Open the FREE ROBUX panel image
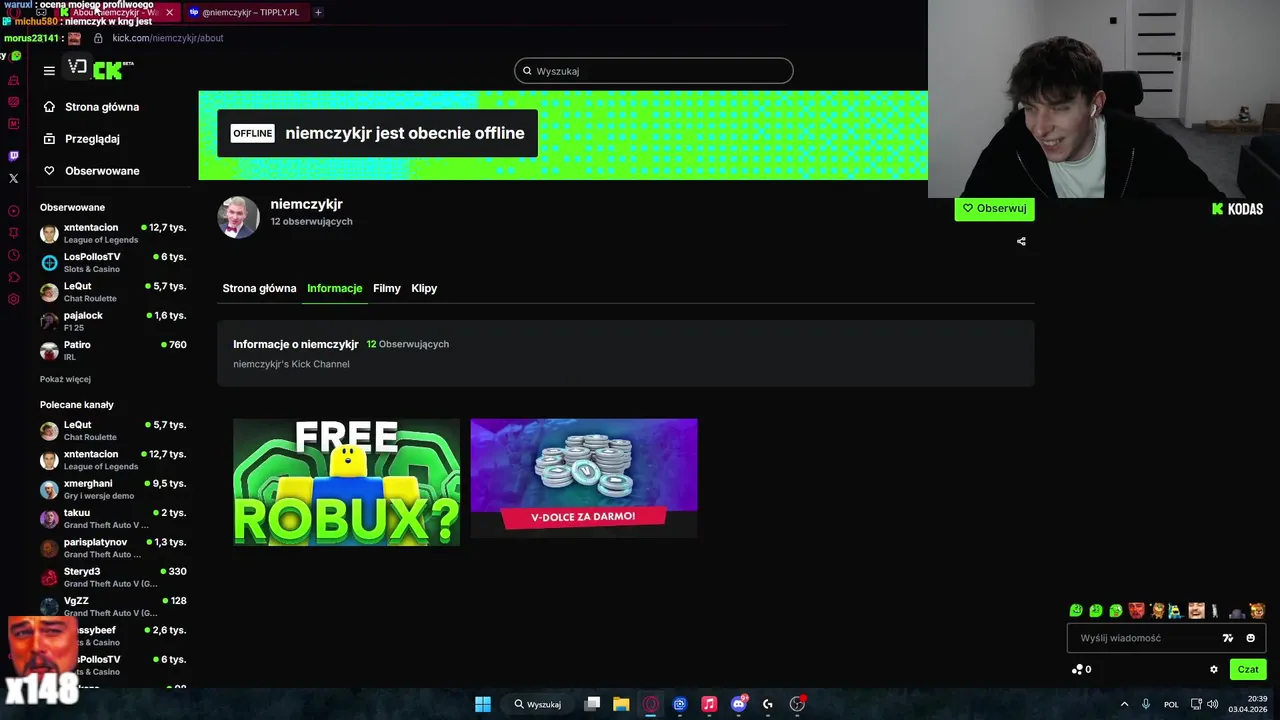This screenshot has width=1280, height=720. point(346,482)
